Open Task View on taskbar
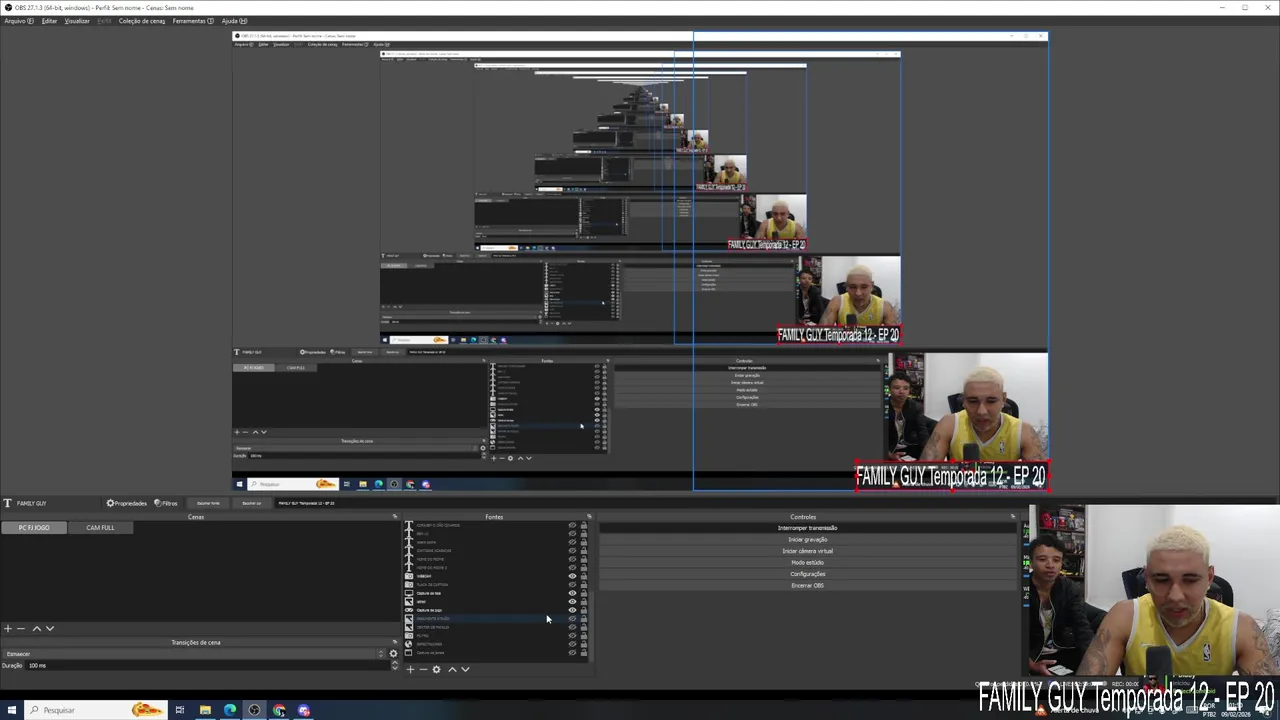 point(180,710)
